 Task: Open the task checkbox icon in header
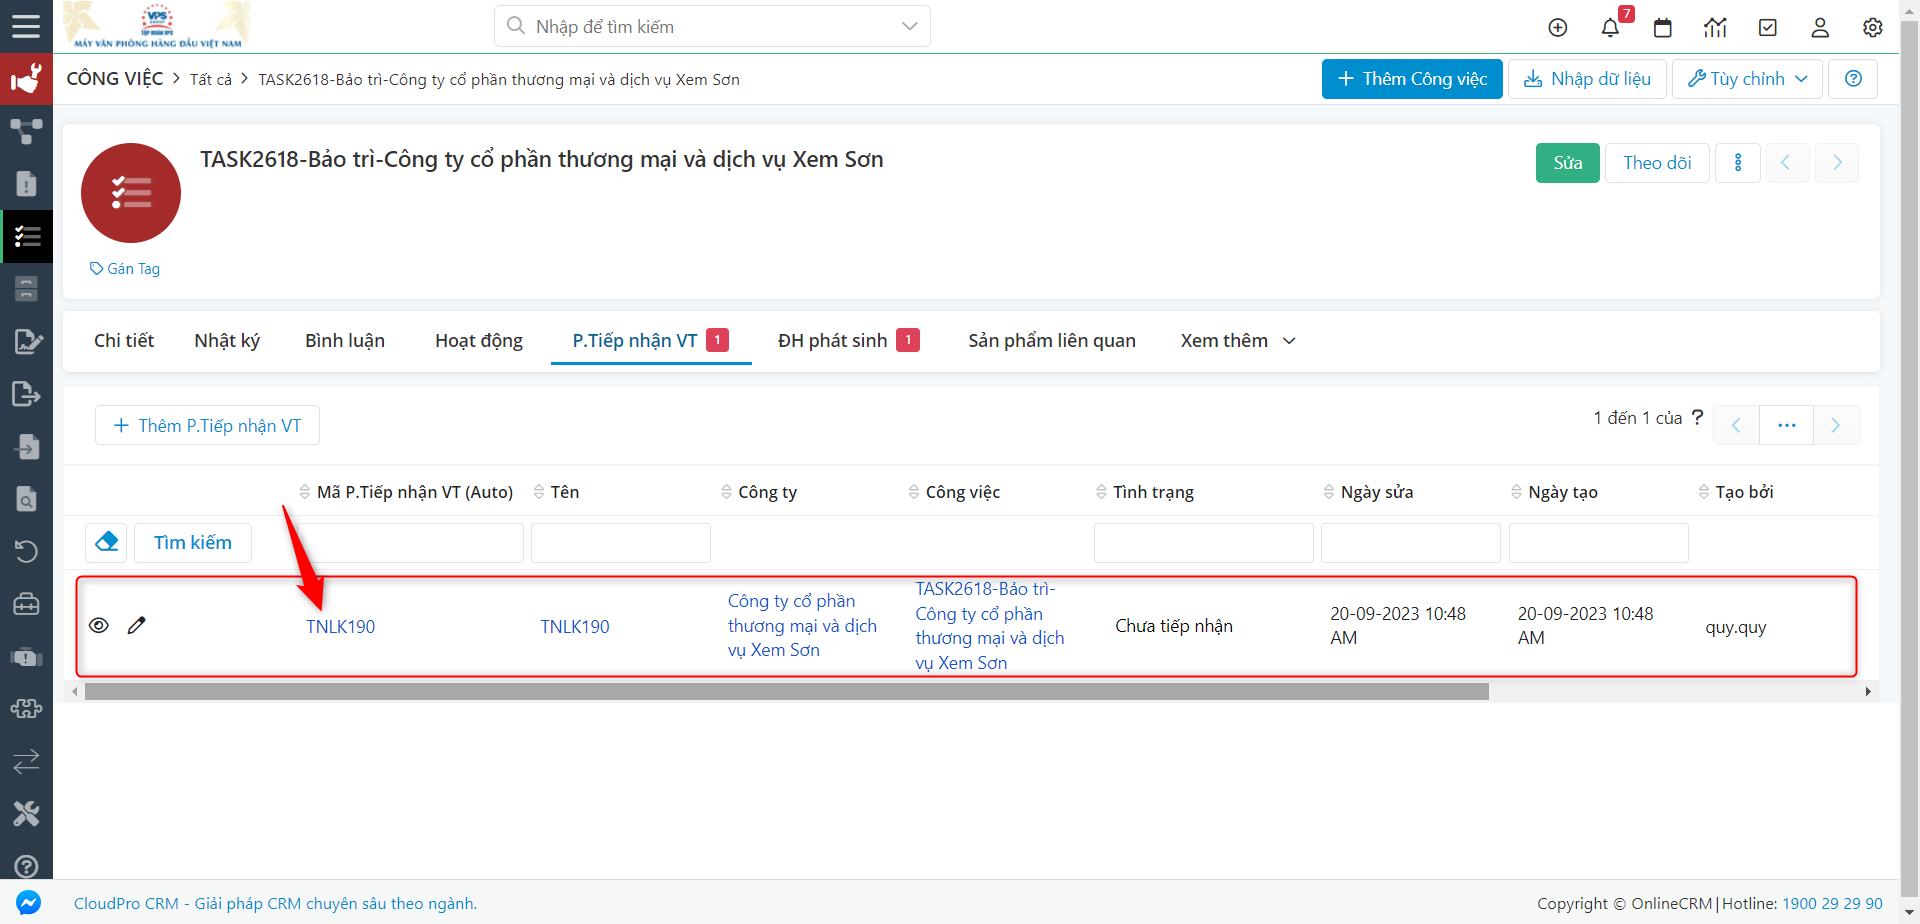1768,28
